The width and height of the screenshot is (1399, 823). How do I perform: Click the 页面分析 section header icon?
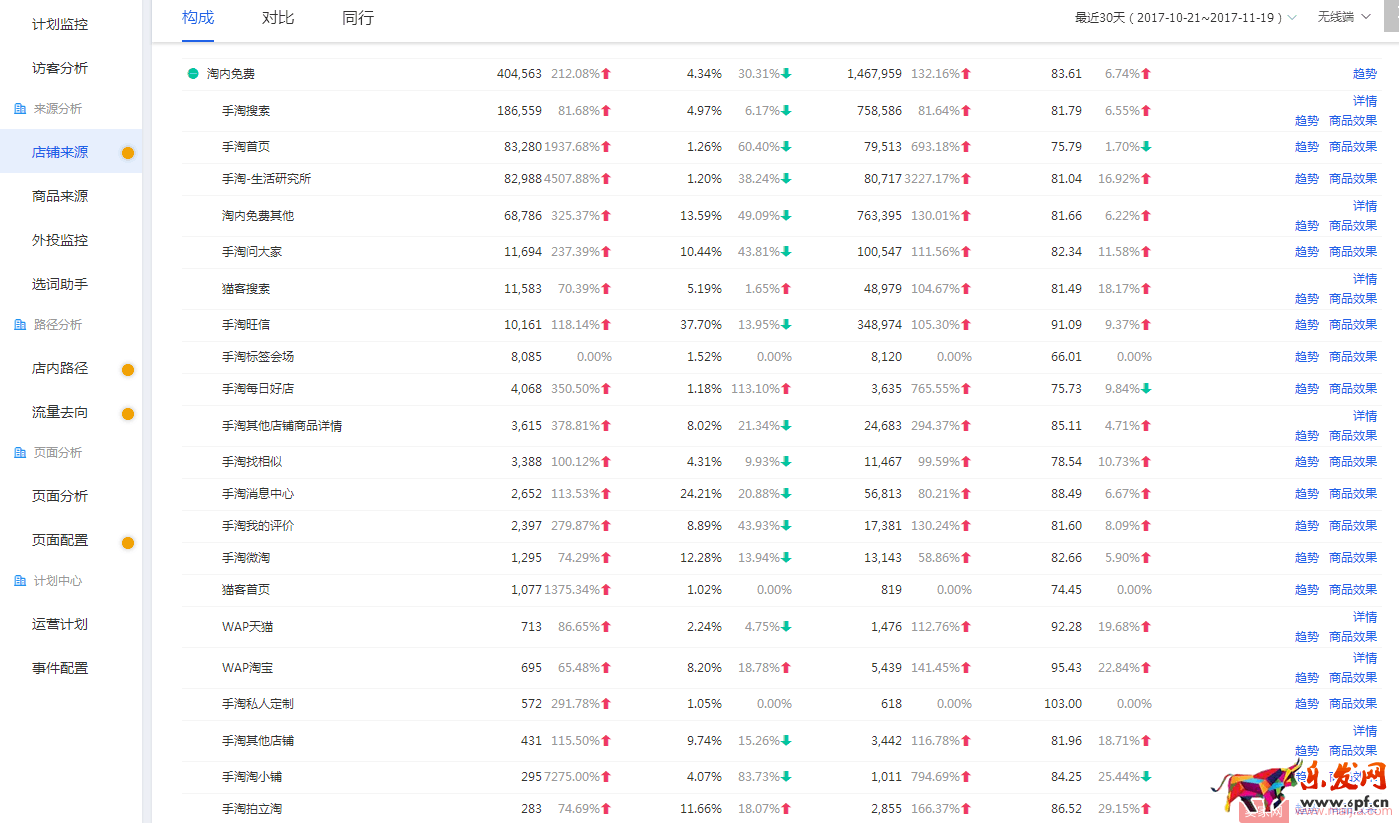20,452
